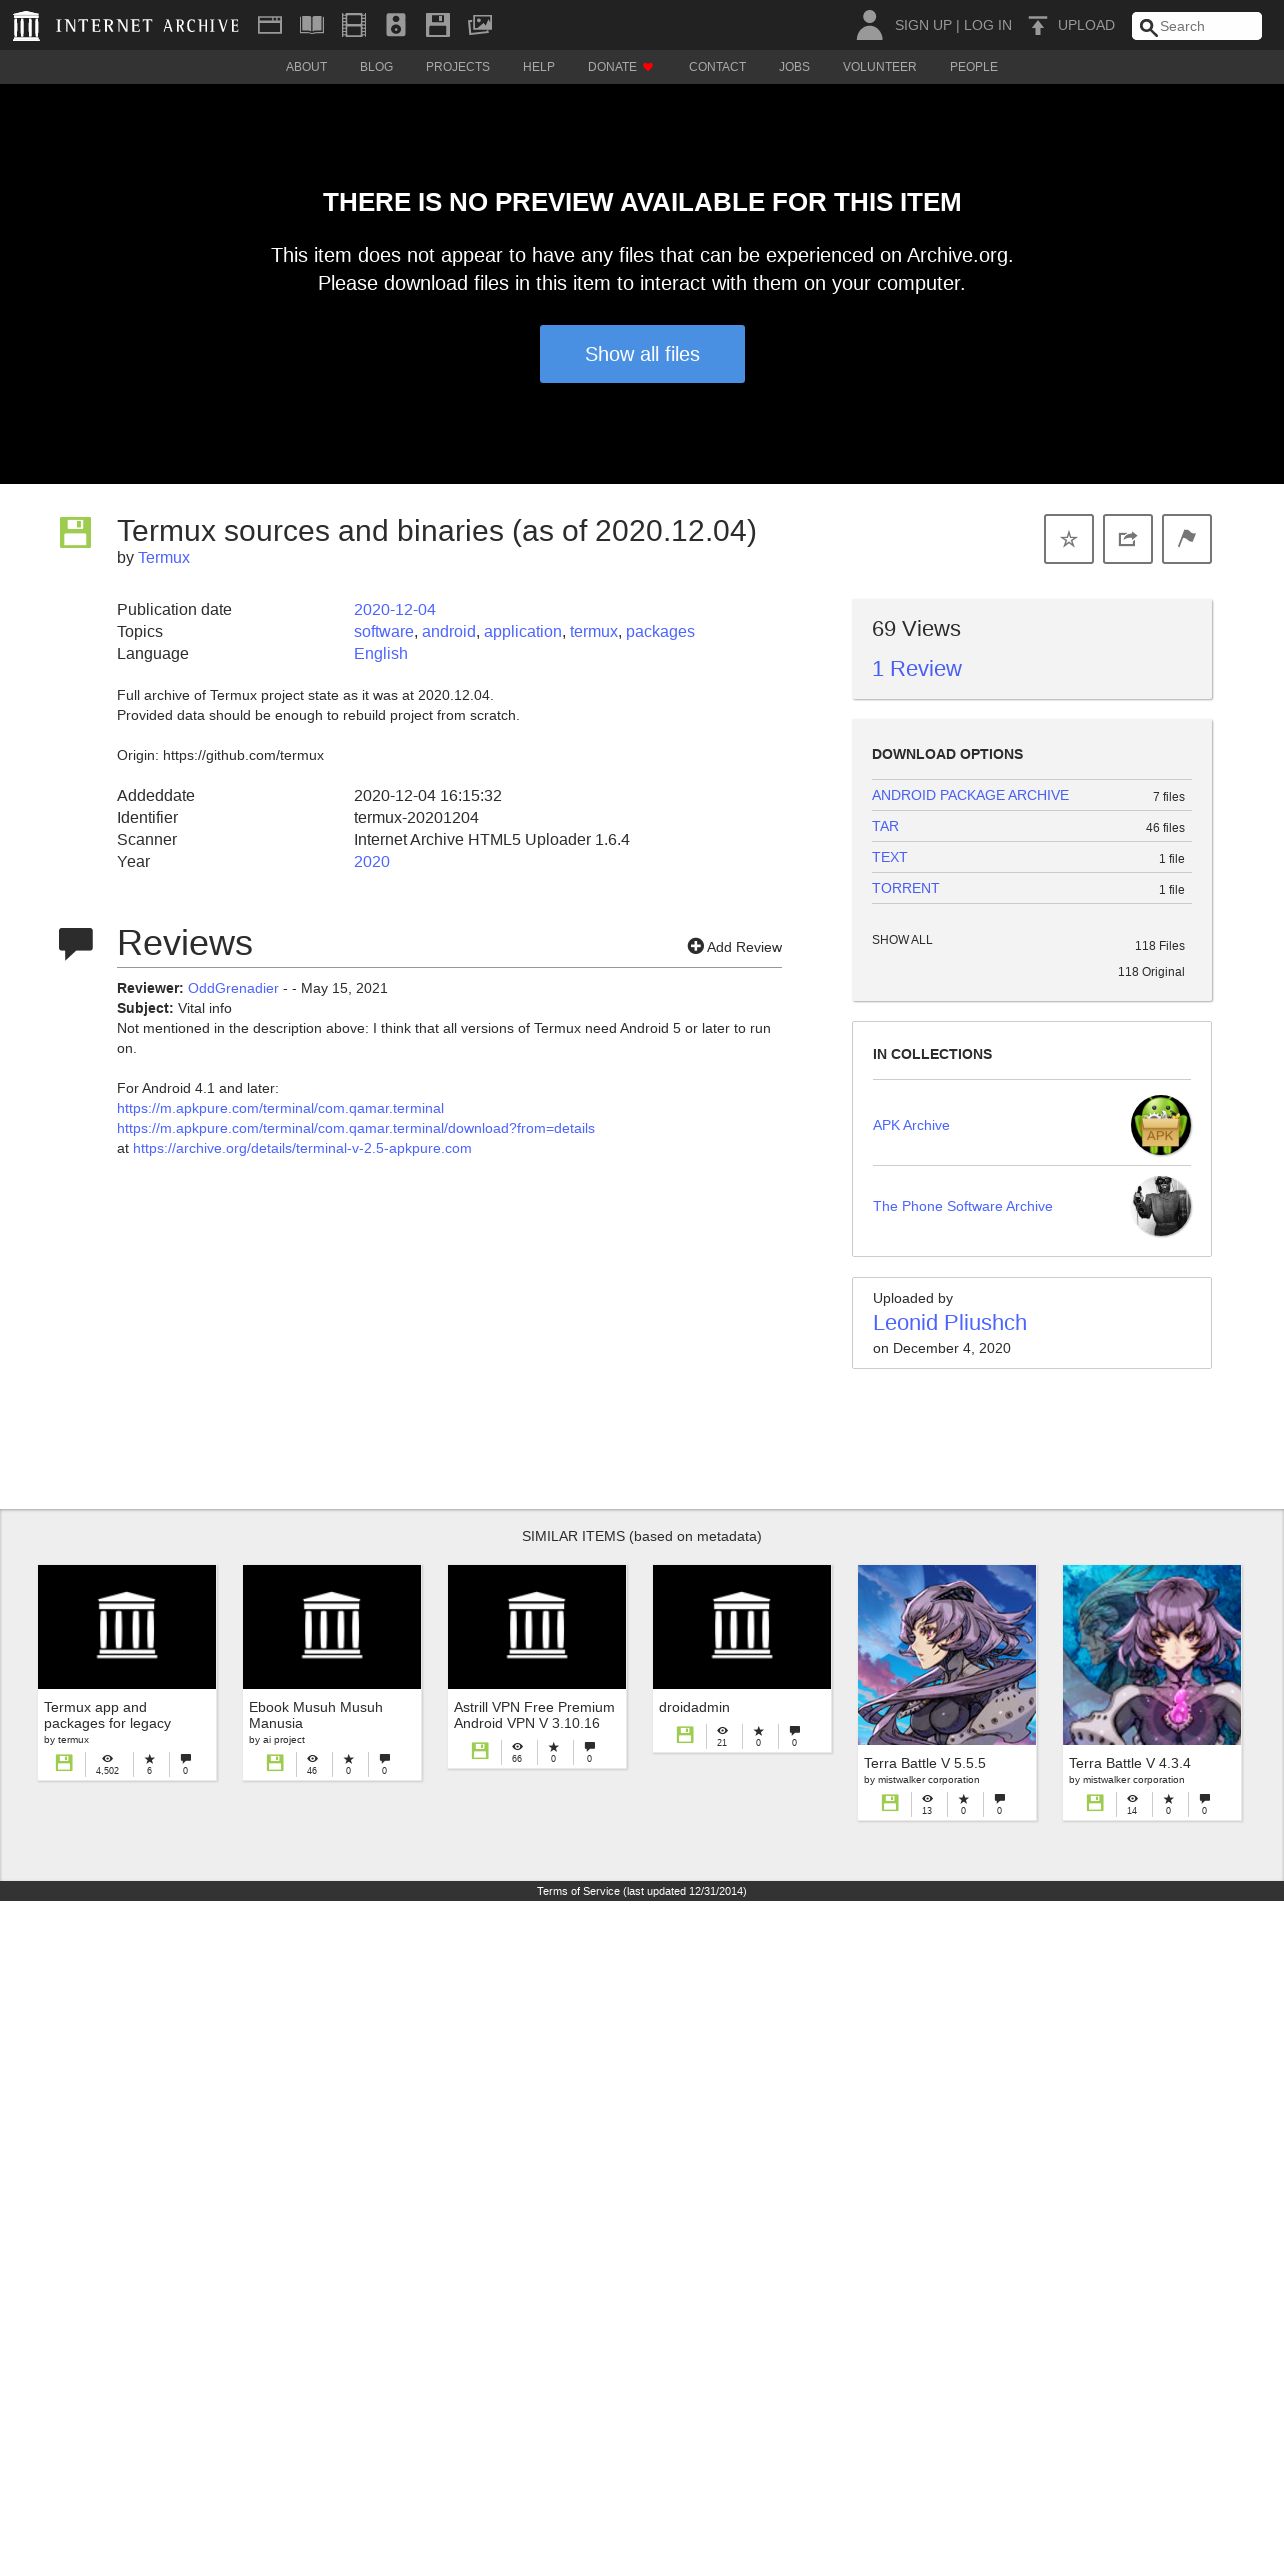Open the JOBS menu item
1284x2568 pixels.
click(794, 67)
